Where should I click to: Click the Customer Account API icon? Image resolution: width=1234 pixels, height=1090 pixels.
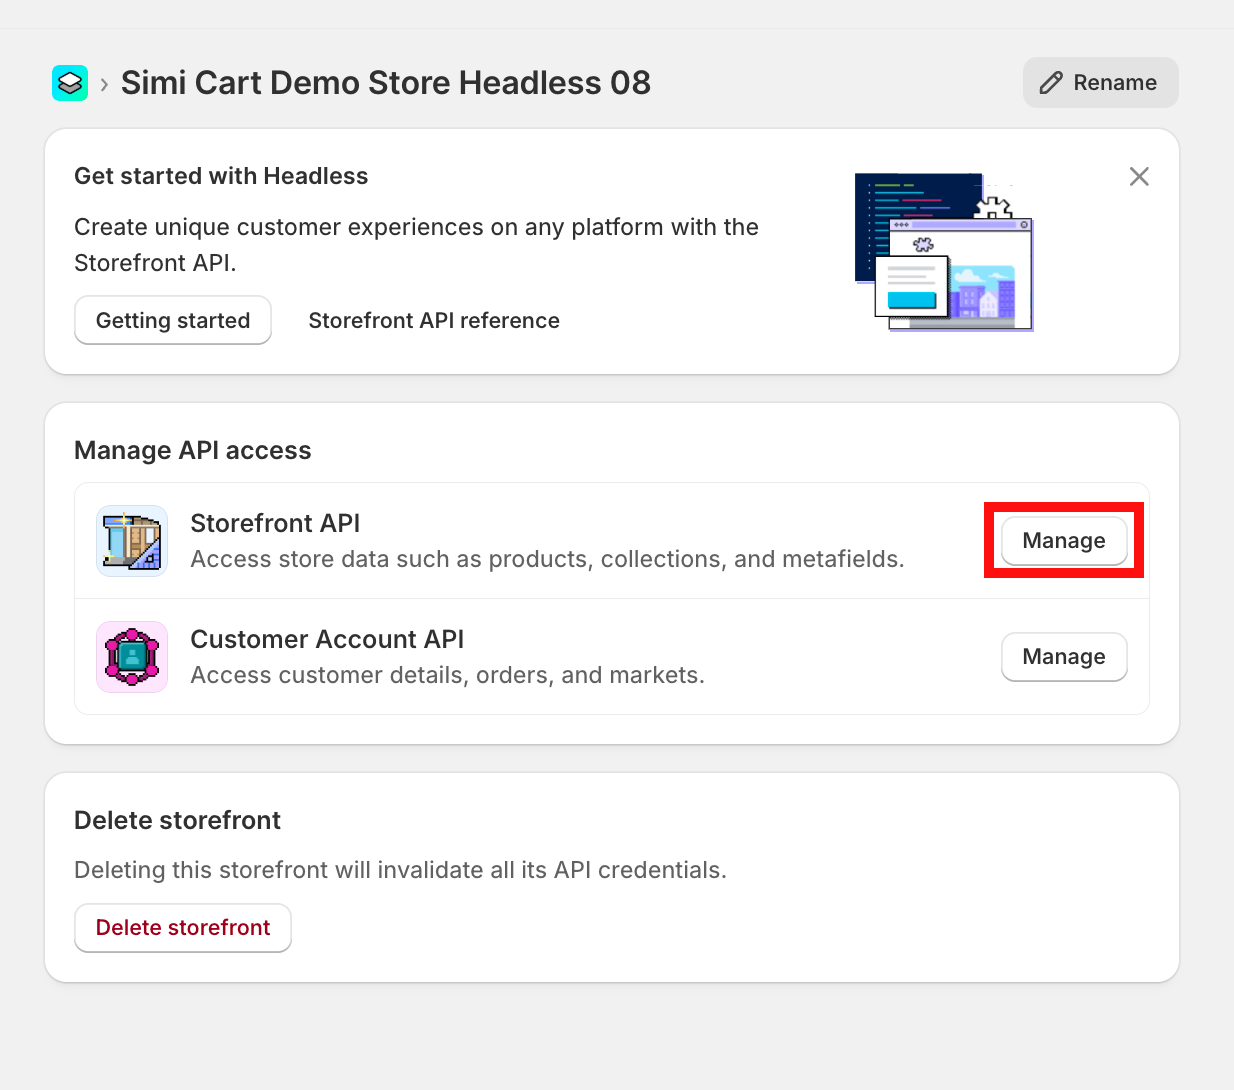132,657
